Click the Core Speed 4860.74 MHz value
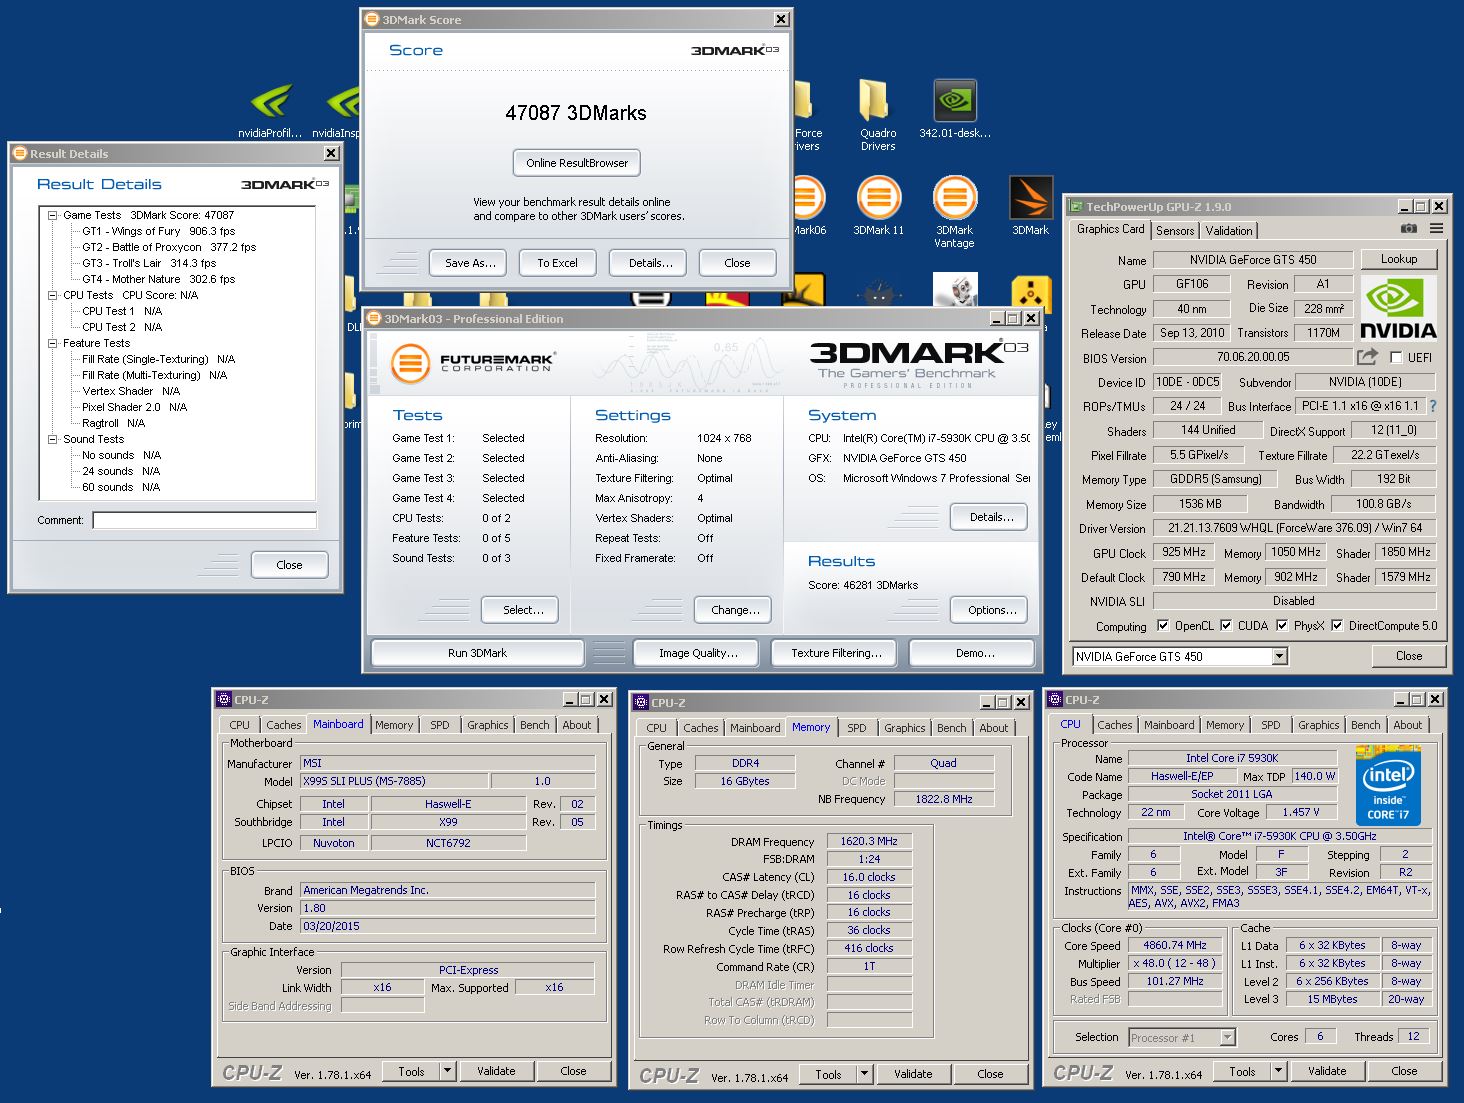Screen dimensions: 1464x1103 (1175, 945)
